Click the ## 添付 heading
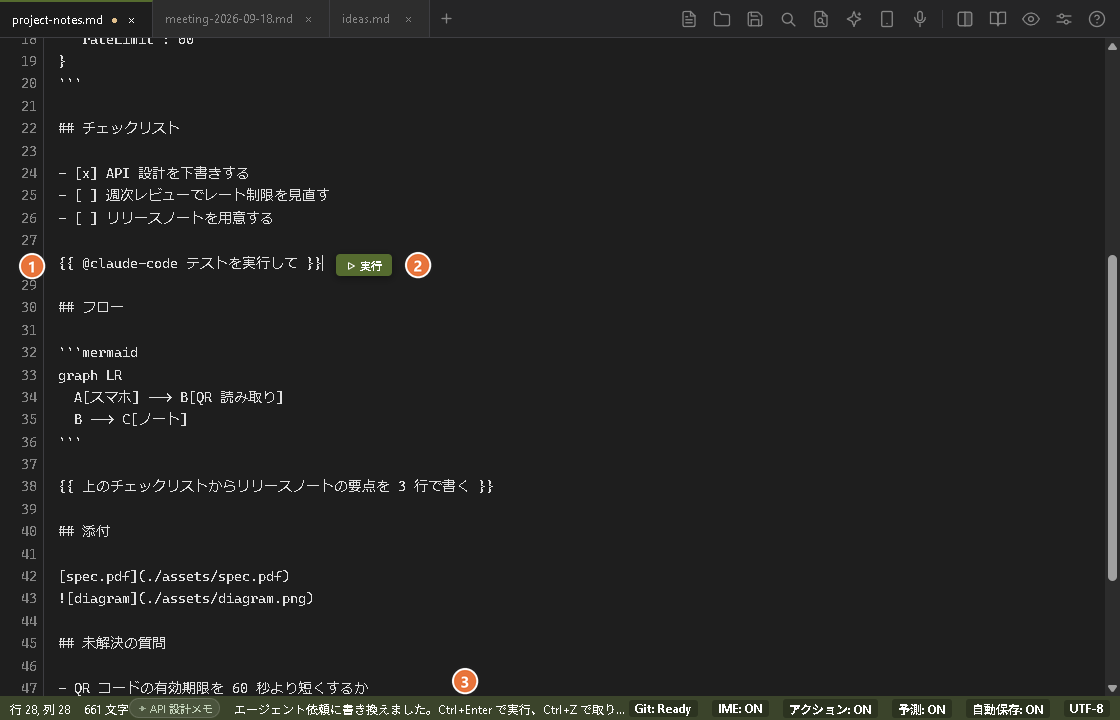1120x720 pixels. point(84,531)
